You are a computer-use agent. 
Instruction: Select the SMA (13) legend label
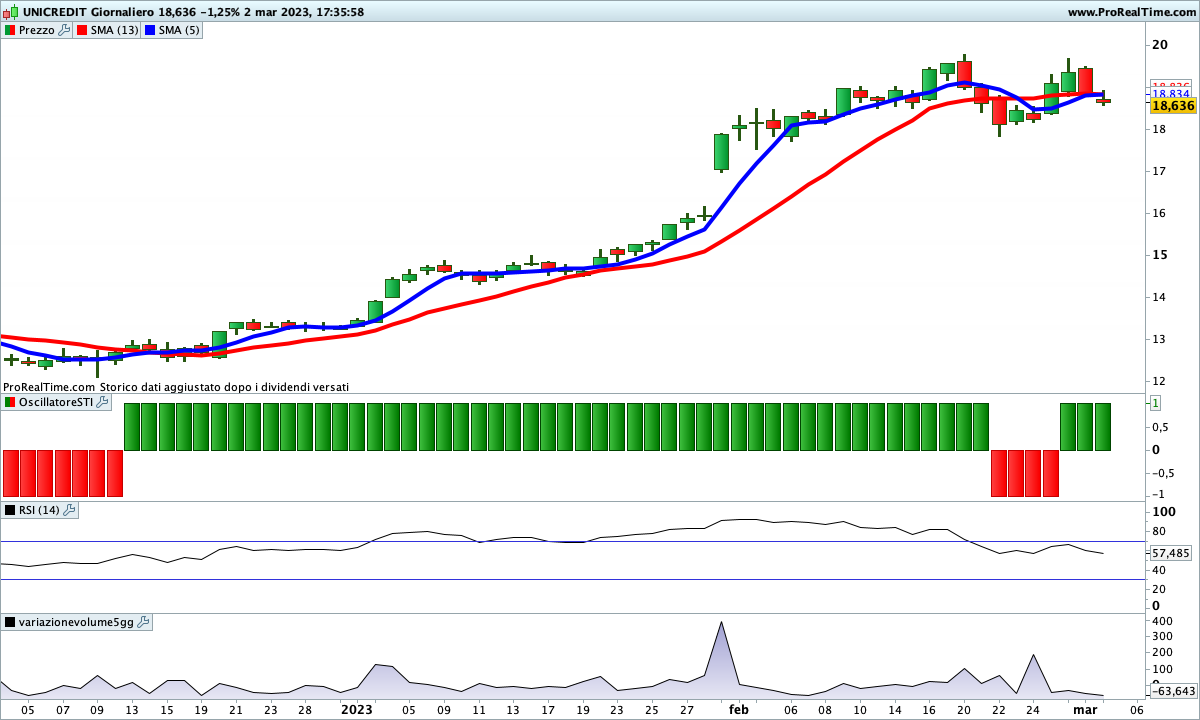pos(115,30)
